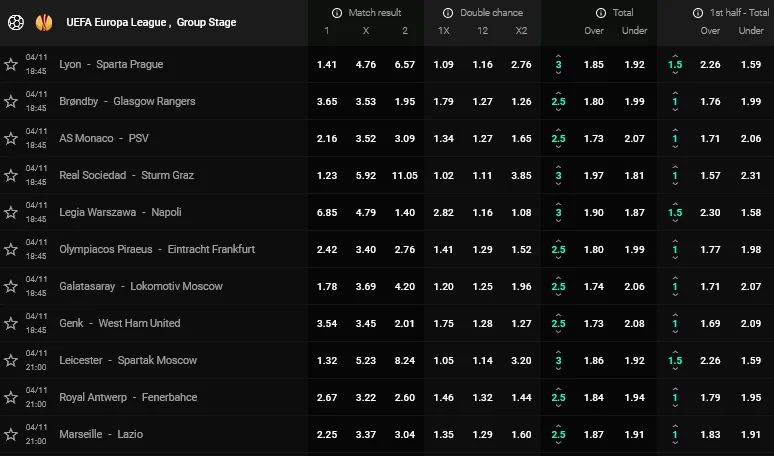Expand total line 3 selector for Lyon match

[x=558, y=64]
